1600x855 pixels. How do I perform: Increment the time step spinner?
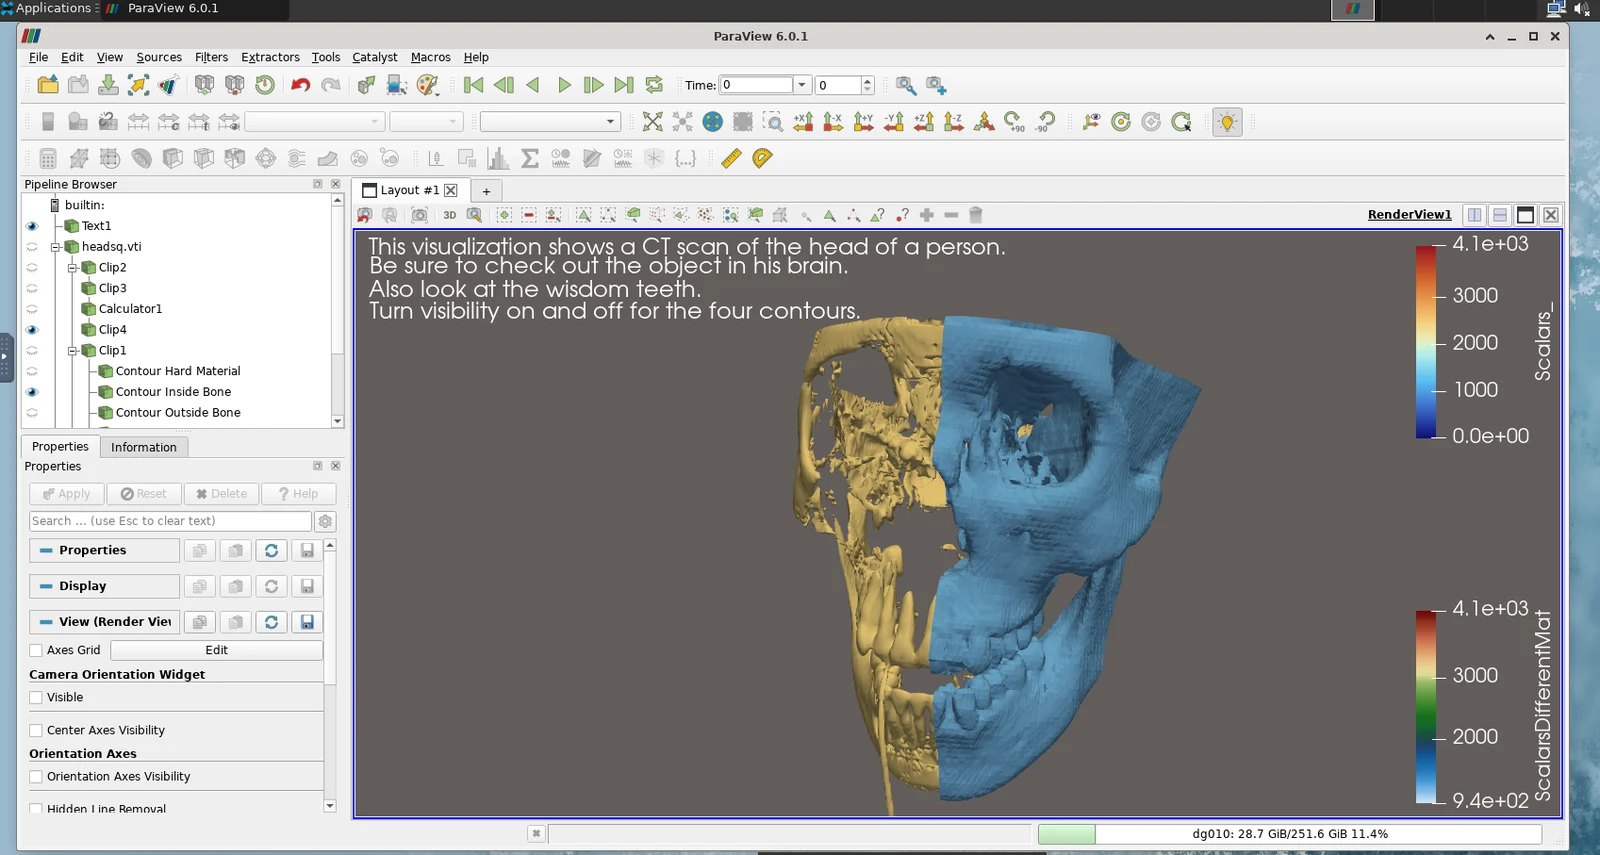867,81
